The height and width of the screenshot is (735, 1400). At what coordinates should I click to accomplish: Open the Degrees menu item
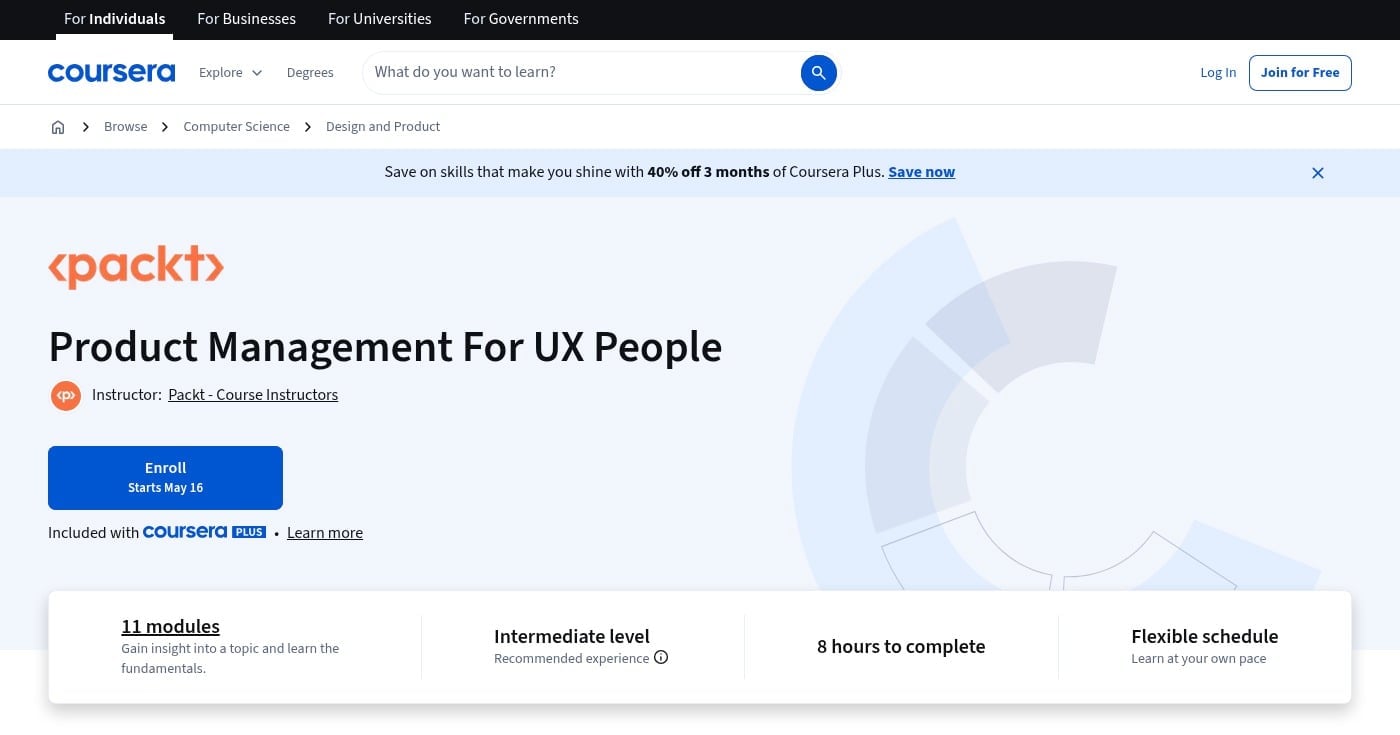(x=310, y=72)
